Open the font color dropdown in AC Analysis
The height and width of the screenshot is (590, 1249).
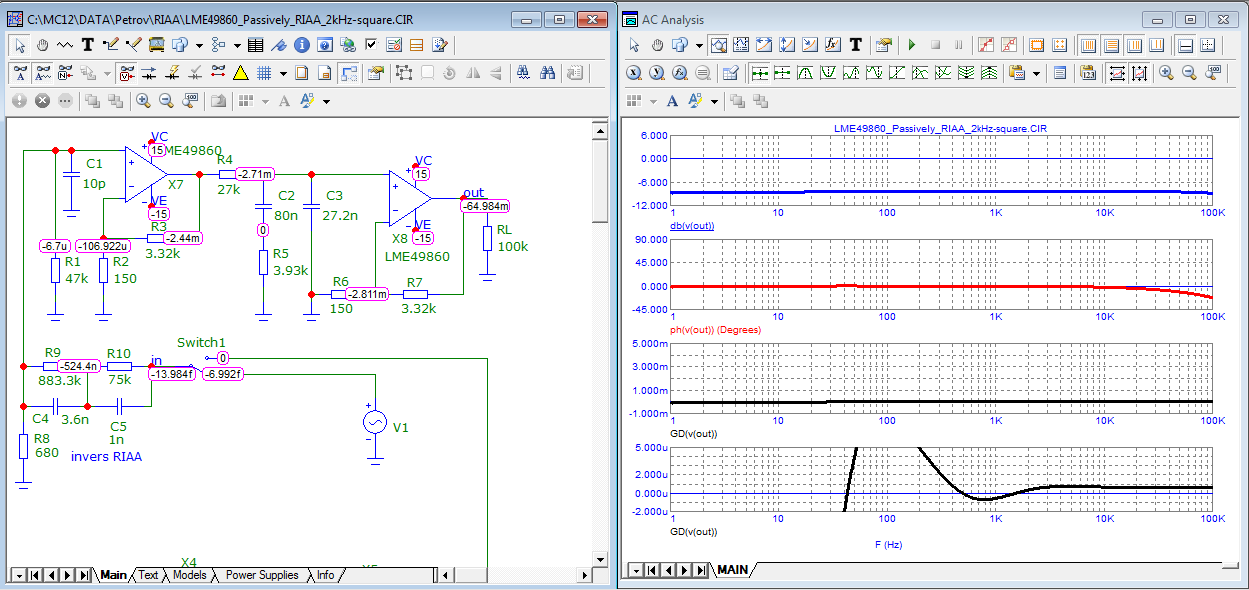tap(713, 101)
